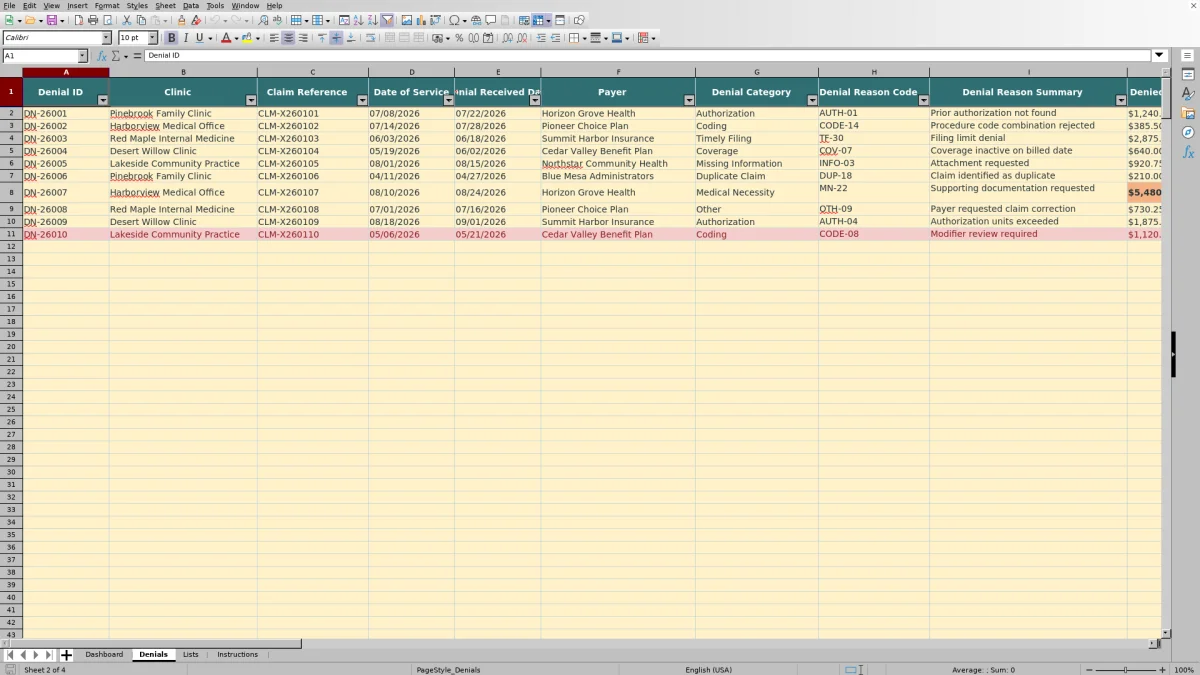
Task: Add new sheet plus button
Action: point(67,655)
